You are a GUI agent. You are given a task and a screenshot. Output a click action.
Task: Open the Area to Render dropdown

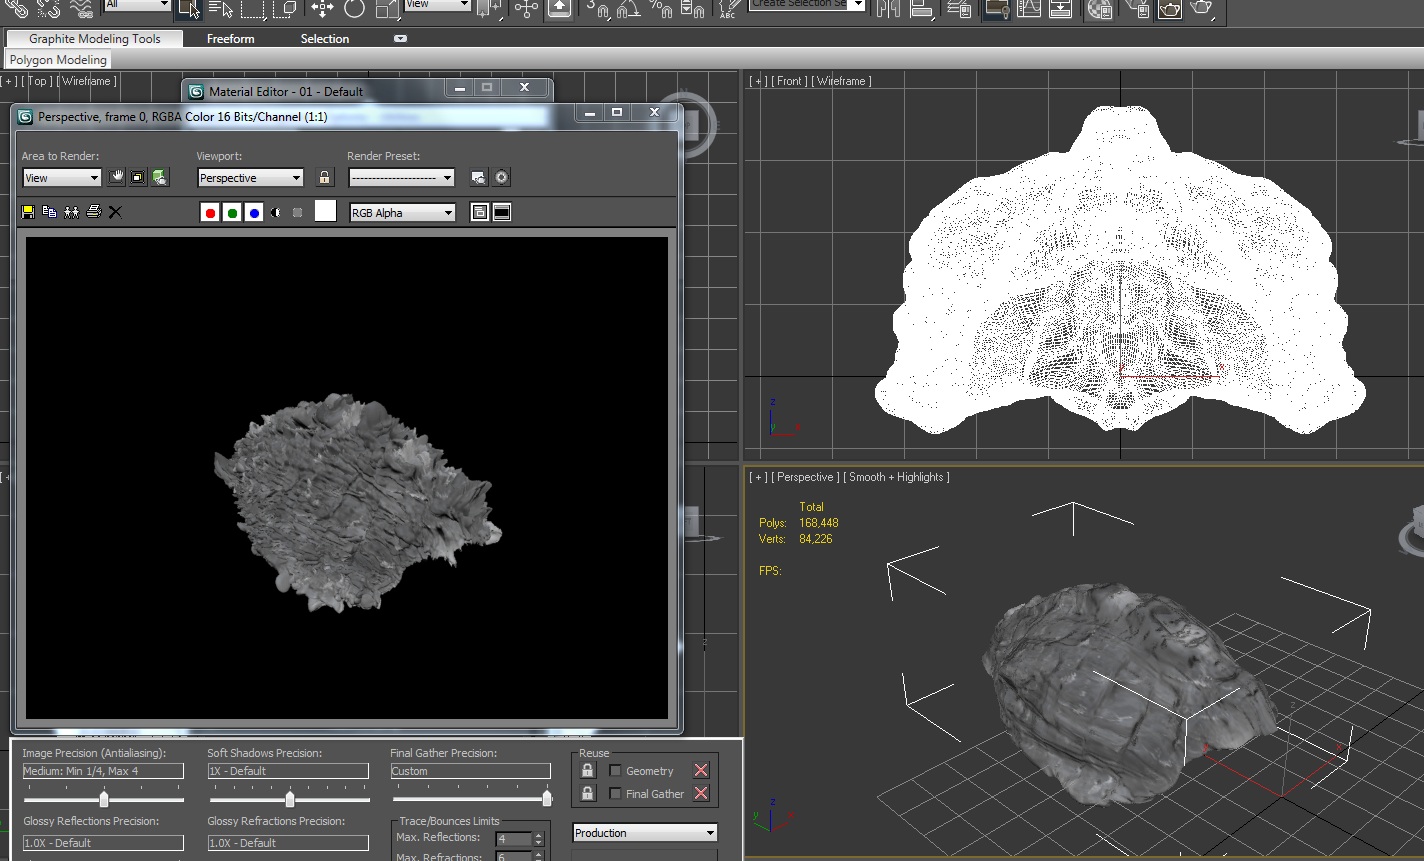click(x=62, y=178)
